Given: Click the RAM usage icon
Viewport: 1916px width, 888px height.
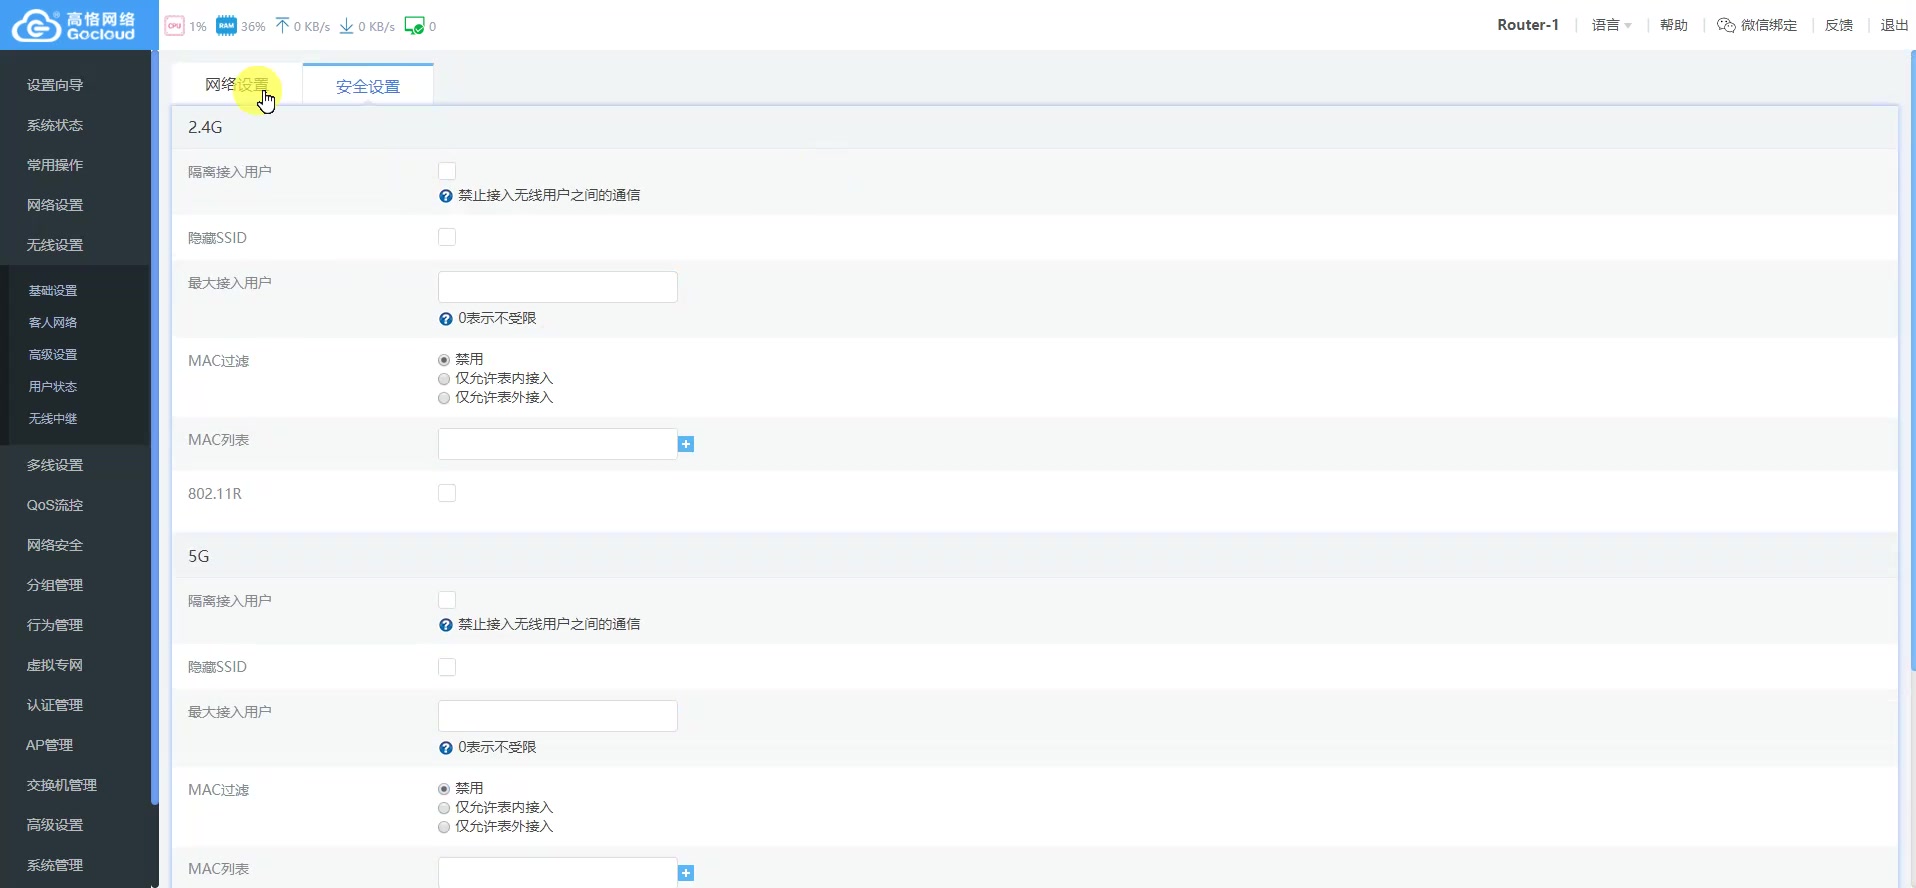Looking at the screenshot, I should coord(227,26).
